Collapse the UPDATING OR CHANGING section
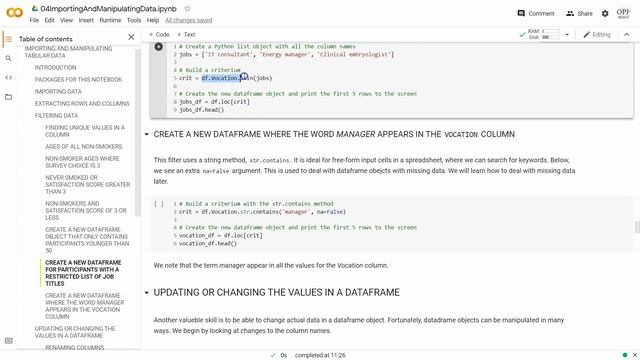This screenshot has width=640, height=360. click(x=147, y=292)
